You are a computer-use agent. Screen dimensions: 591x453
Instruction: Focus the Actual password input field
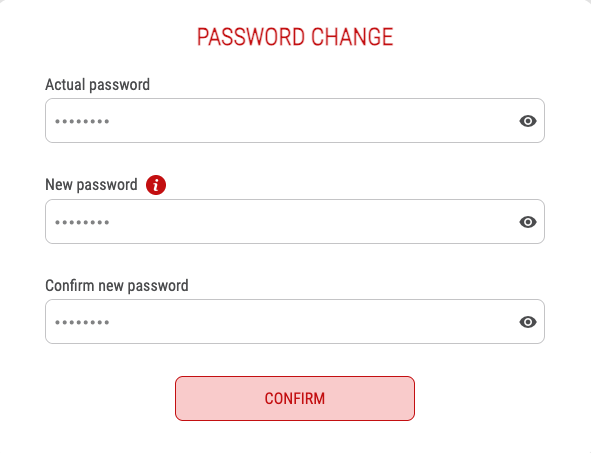pos(295,121)
